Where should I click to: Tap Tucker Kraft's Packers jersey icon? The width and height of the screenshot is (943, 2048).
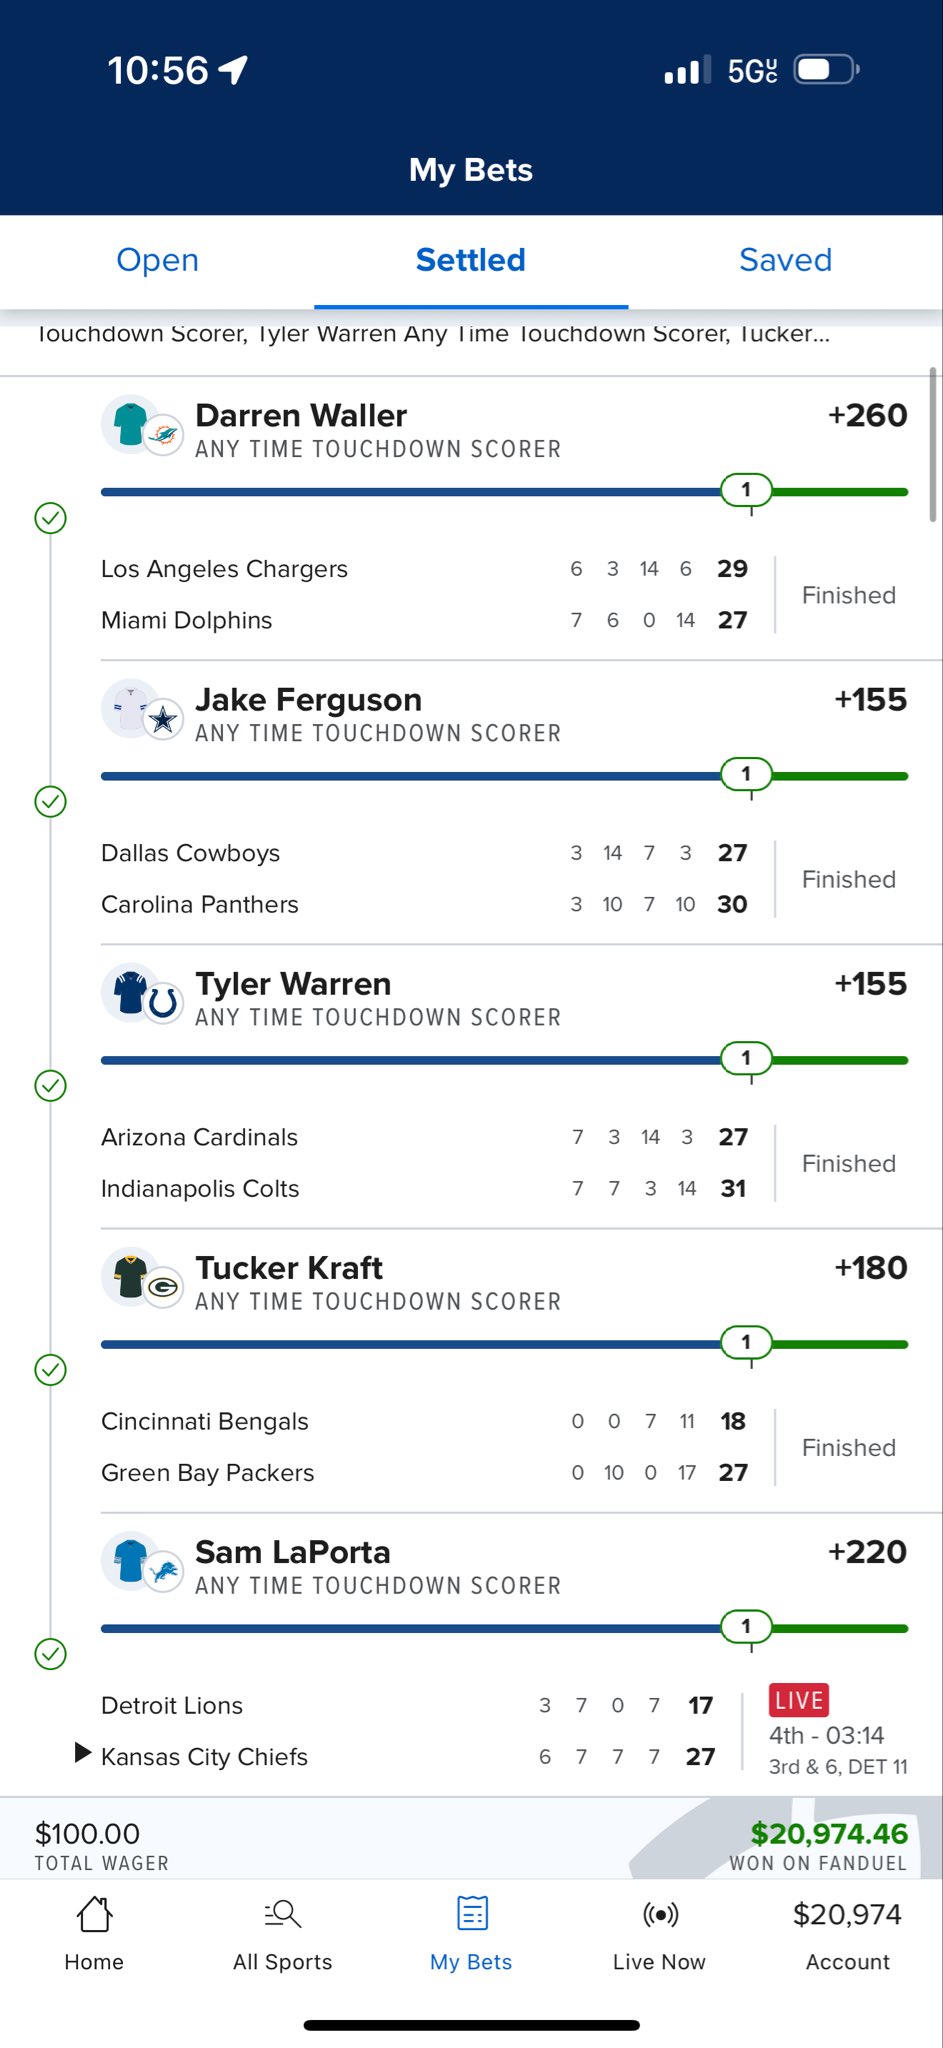tap(131, 1276)
